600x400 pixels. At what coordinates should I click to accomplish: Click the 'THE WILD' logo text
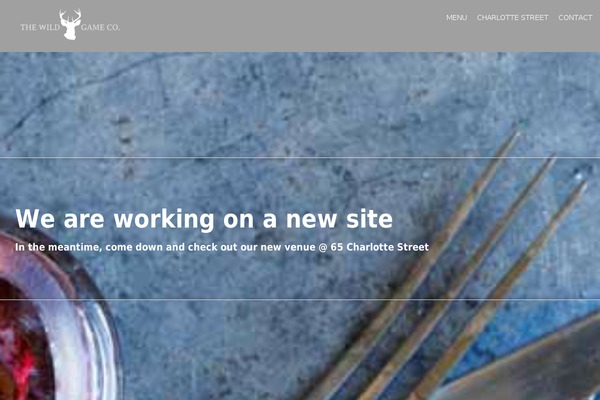(x=40, y=27)
